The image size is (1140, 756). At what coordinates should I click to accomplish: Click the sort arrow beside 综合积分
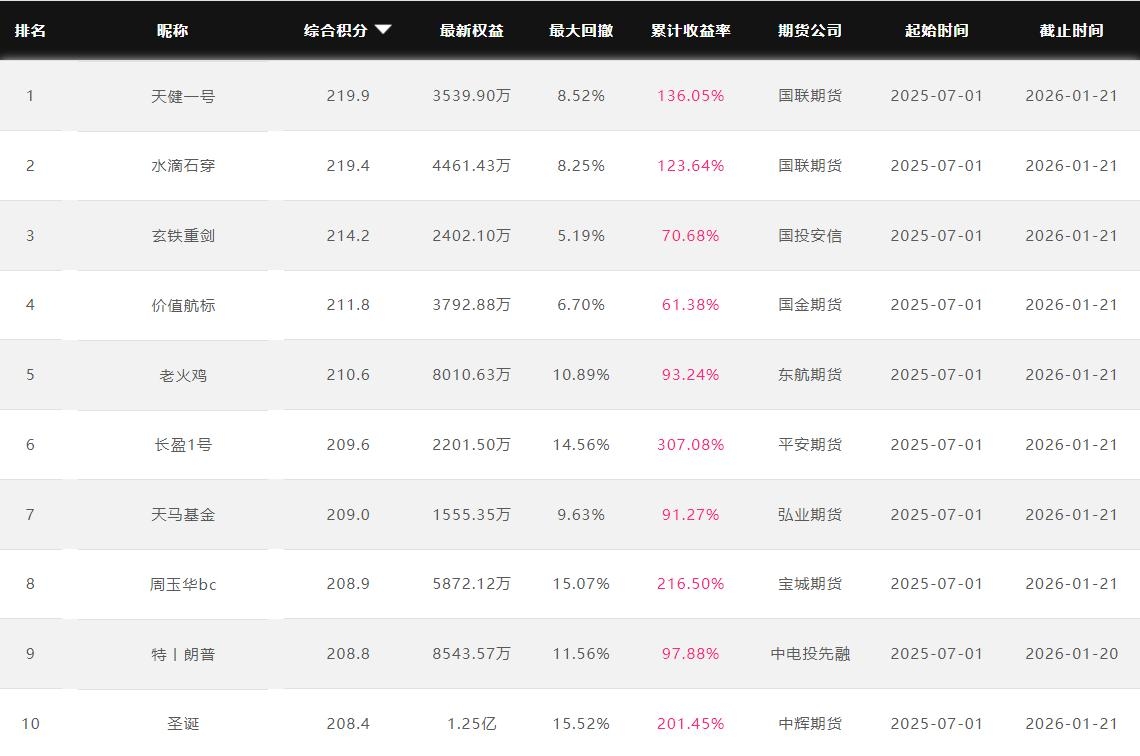[x=383, y=30]
